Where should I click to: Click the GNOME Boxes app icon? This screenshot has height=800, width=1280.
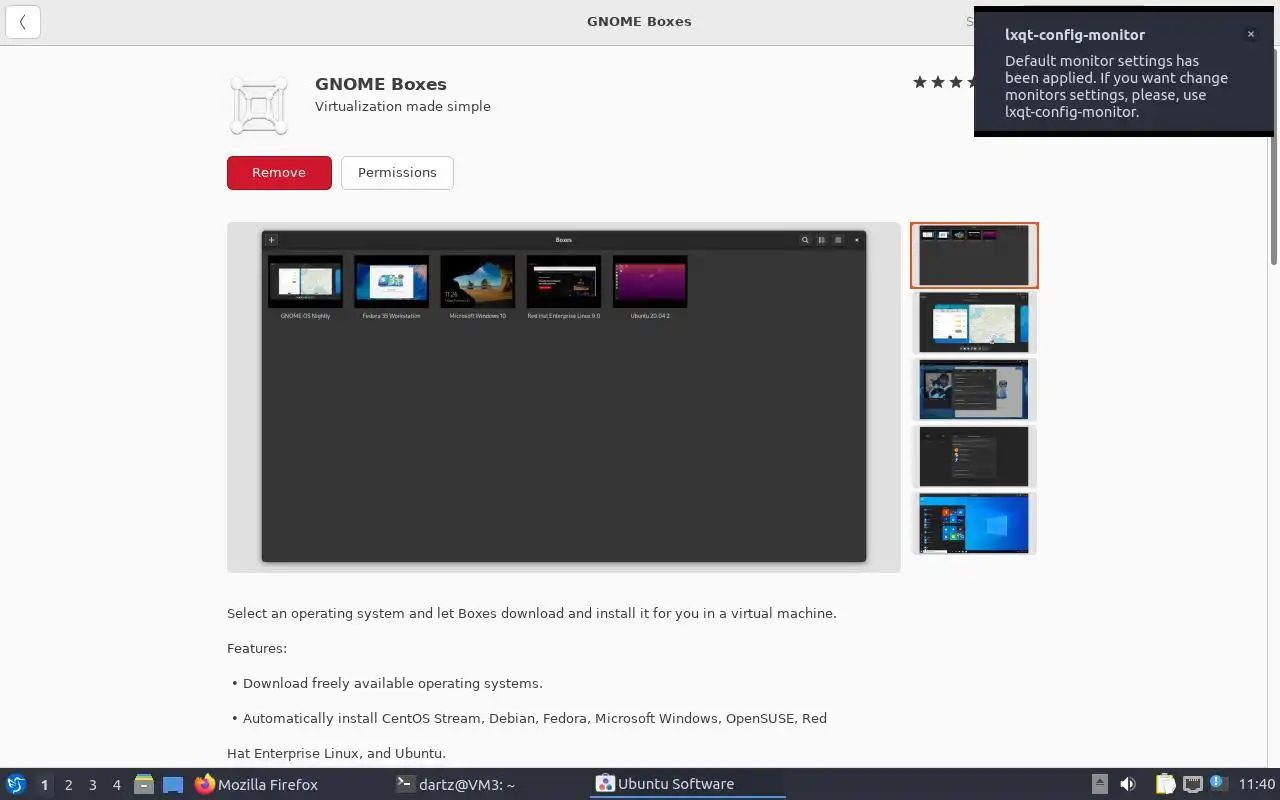click(259, 105)
